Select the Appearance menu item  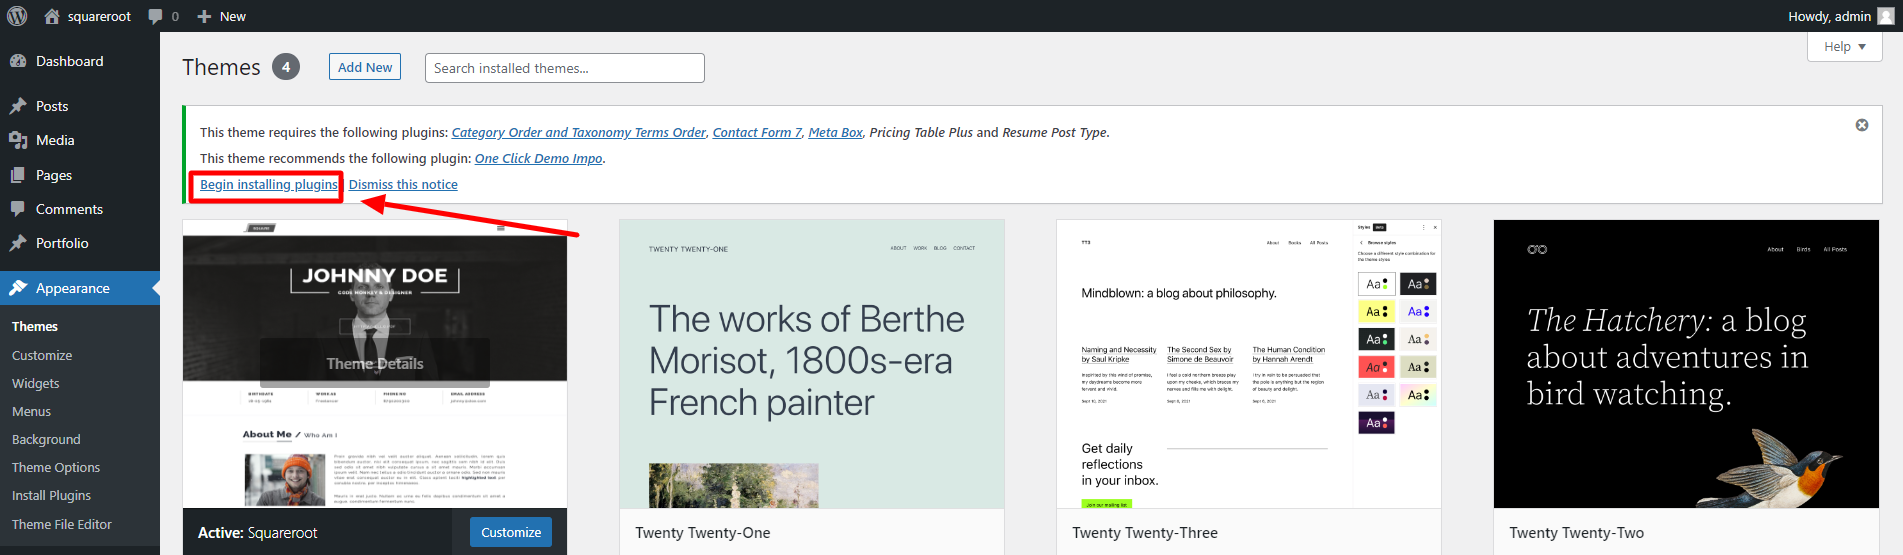(80, 288)
